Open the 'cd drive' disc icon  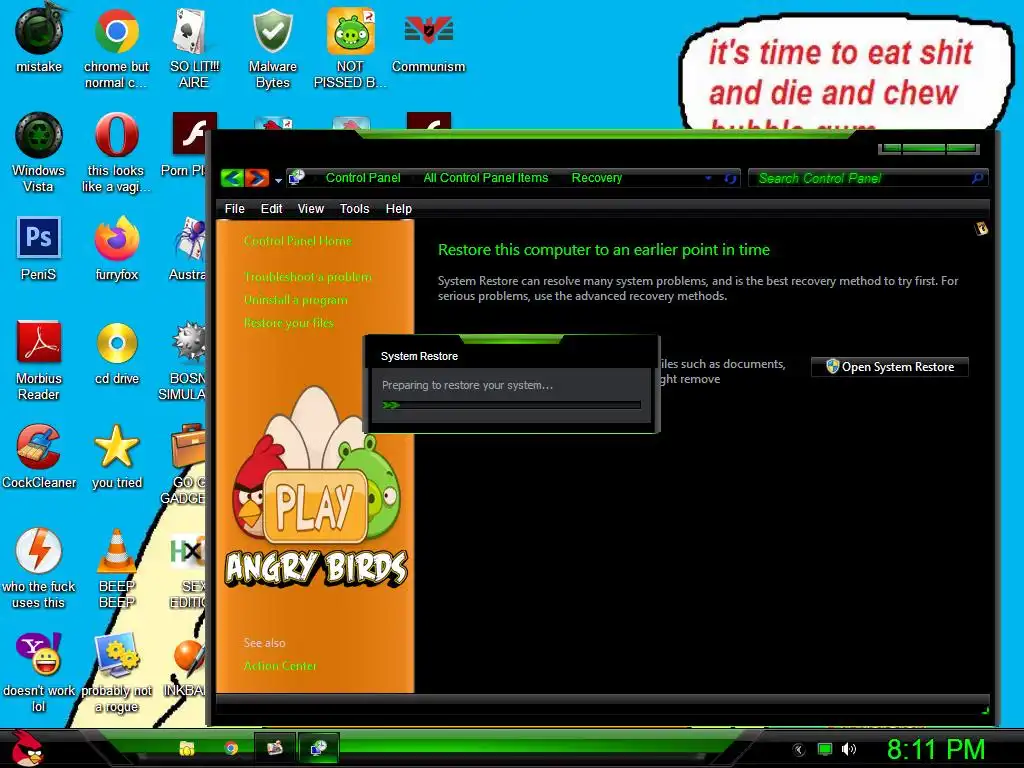(x=116, y=353)
